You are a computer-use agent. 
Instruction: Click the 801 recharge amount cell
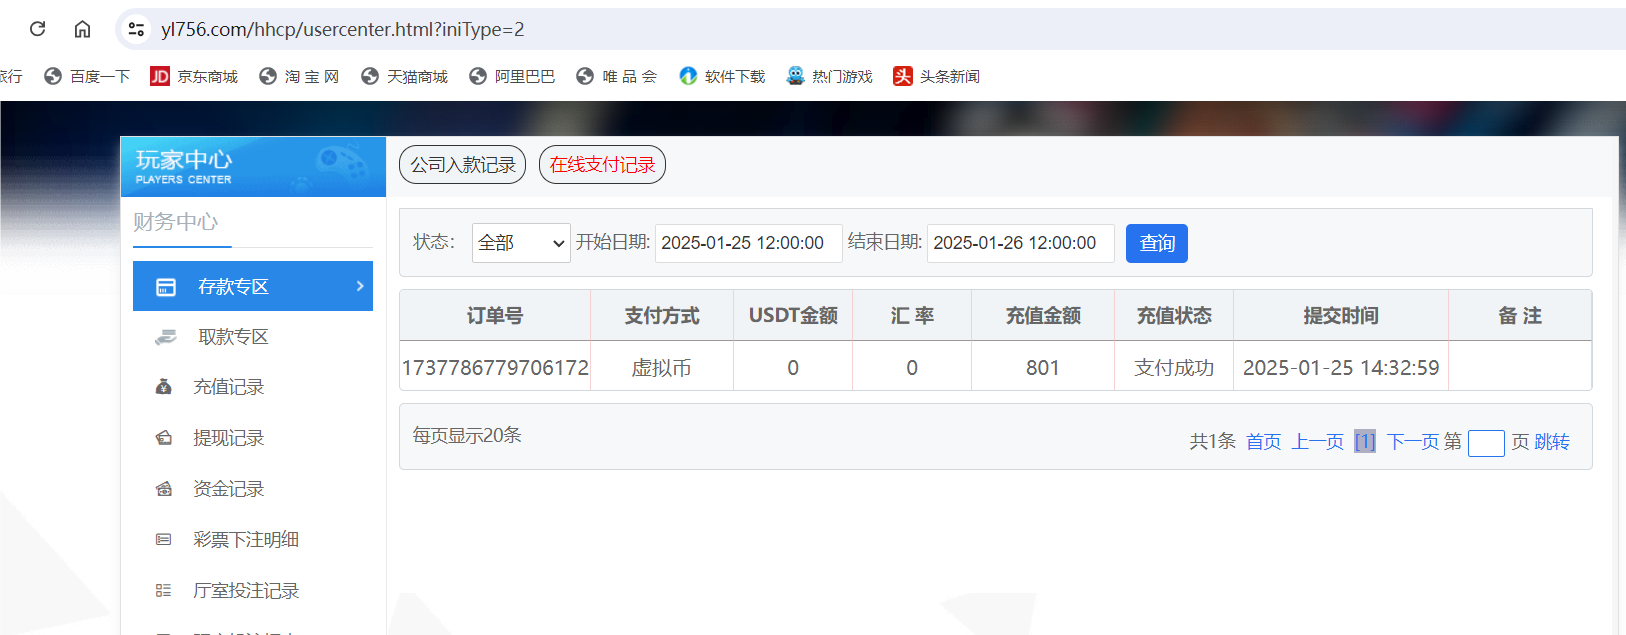coord(1042,368)
